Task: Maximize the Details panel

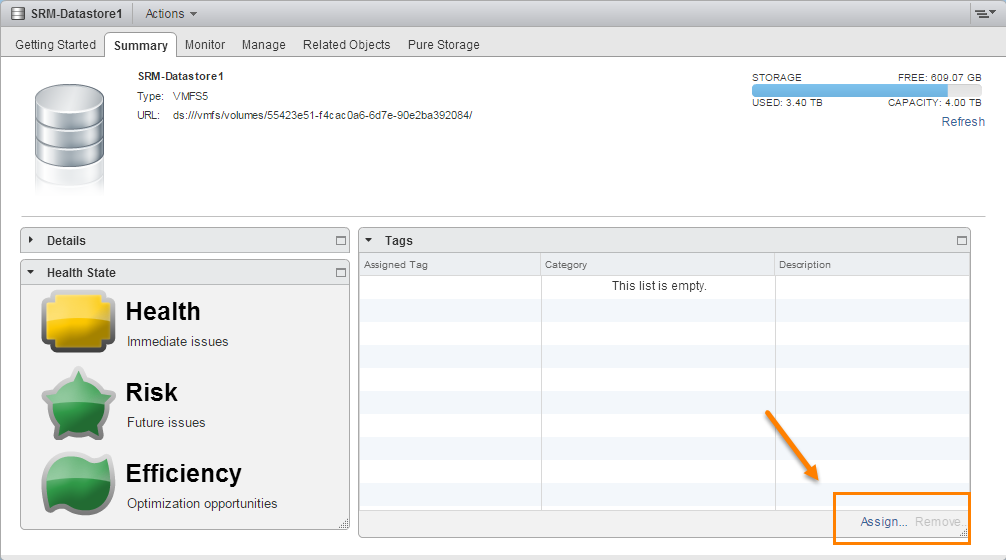Action: [x=341, y=241]
